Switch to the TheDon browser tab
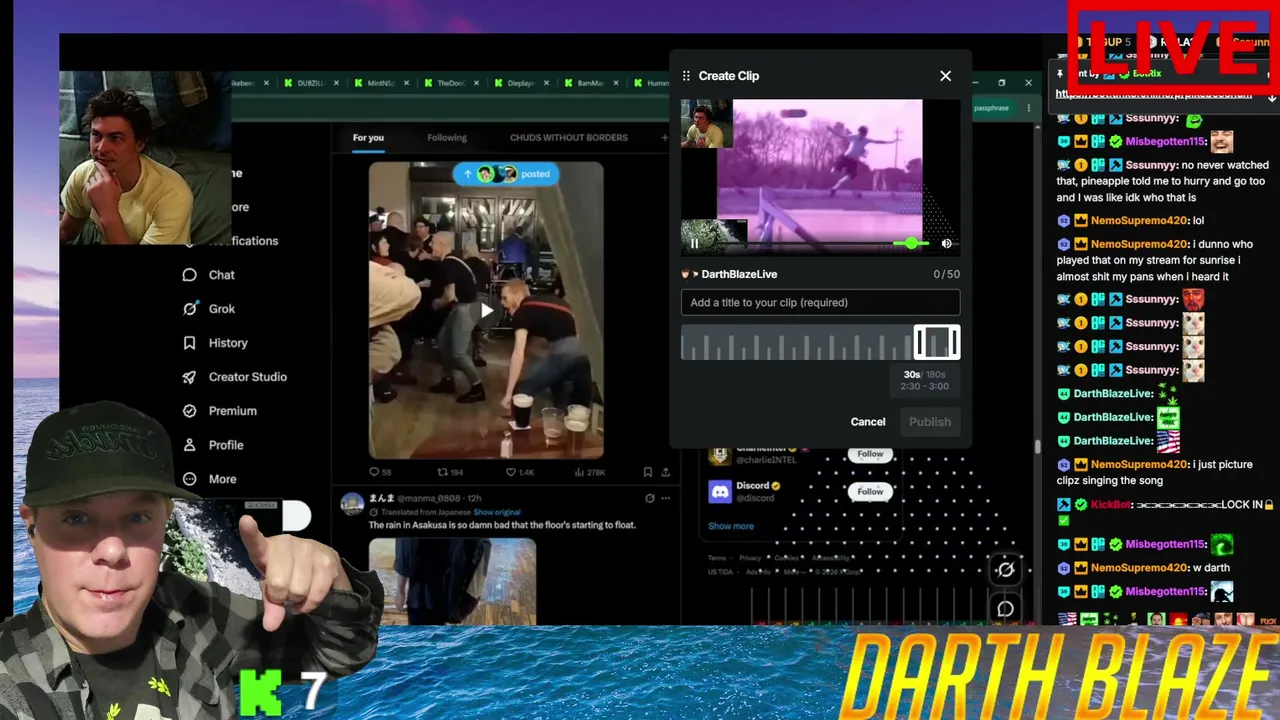 (450, 84)
